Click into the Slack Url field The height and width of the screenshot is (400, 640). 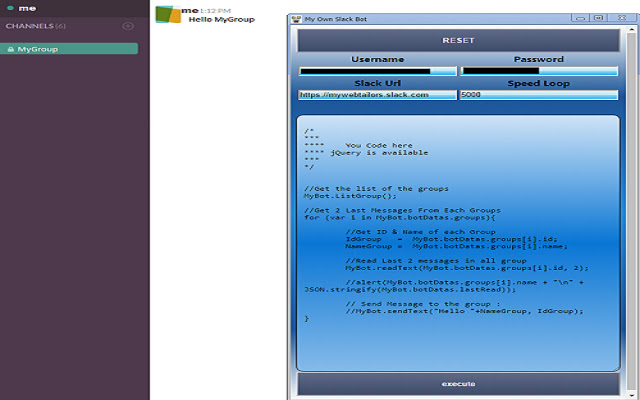coord(377,95)
